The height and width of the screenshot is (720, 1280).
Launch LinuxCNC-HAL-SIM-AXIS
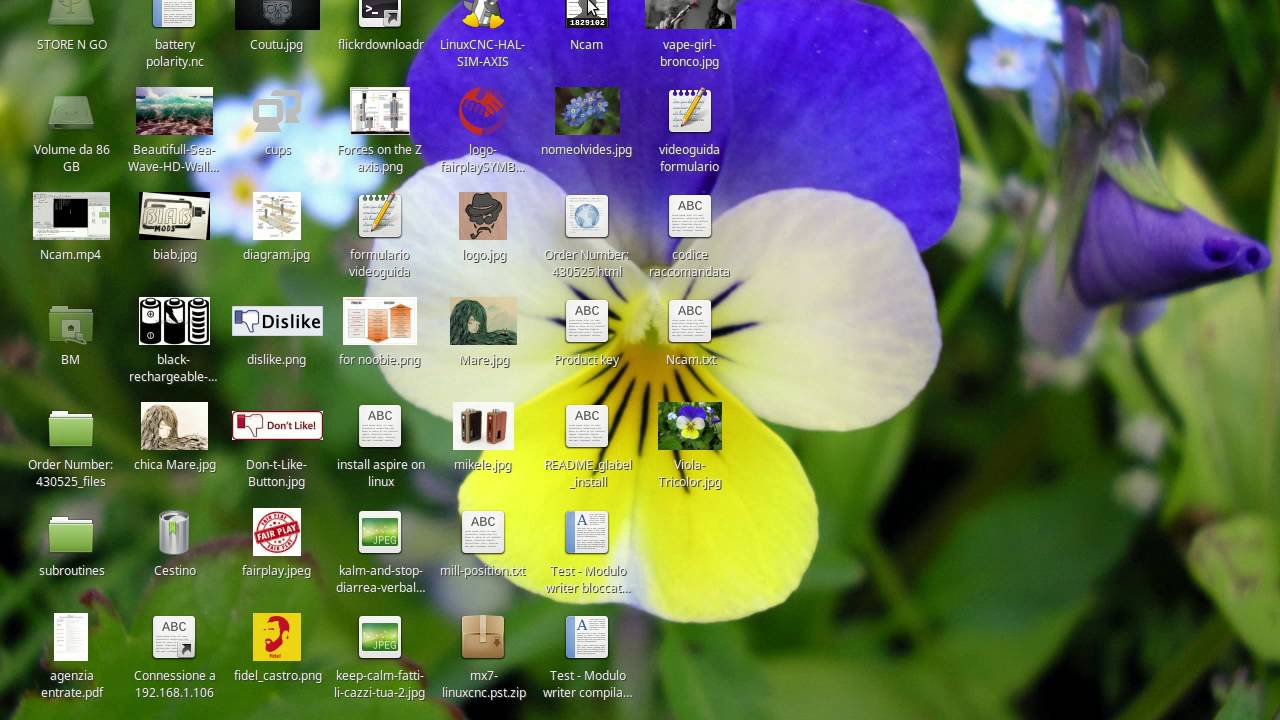(483, 14)
